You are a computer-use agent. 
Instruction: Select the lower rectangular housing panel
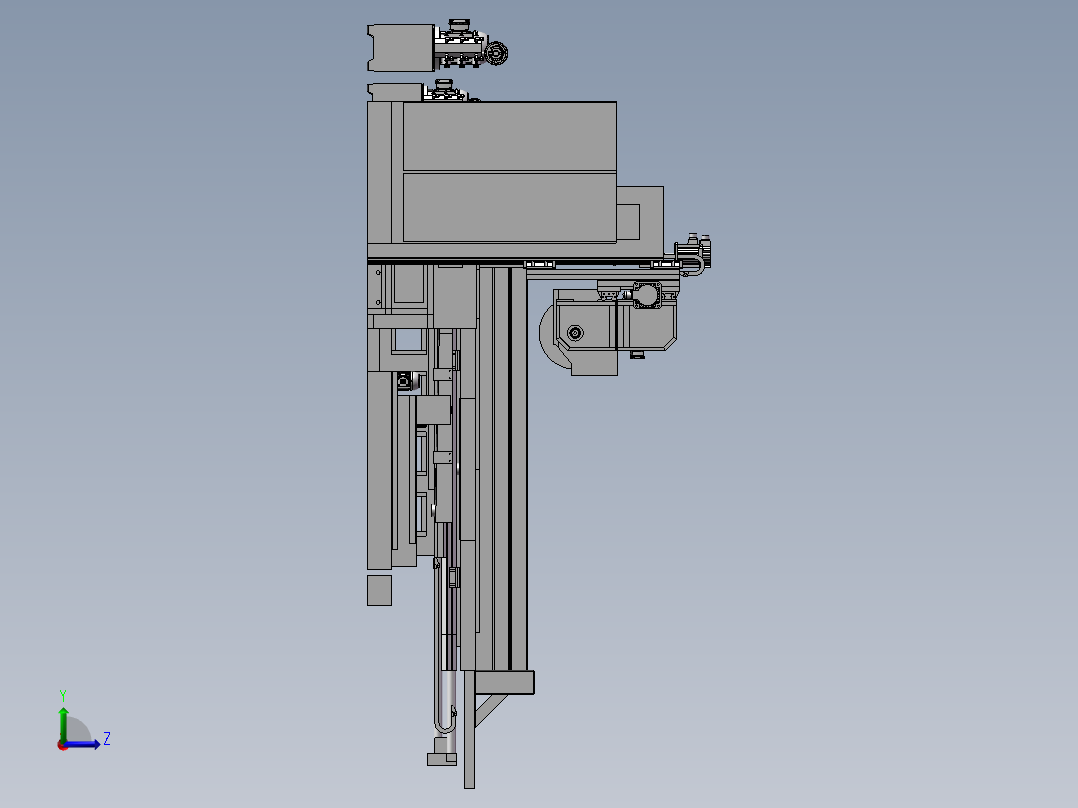coord(509,207)
